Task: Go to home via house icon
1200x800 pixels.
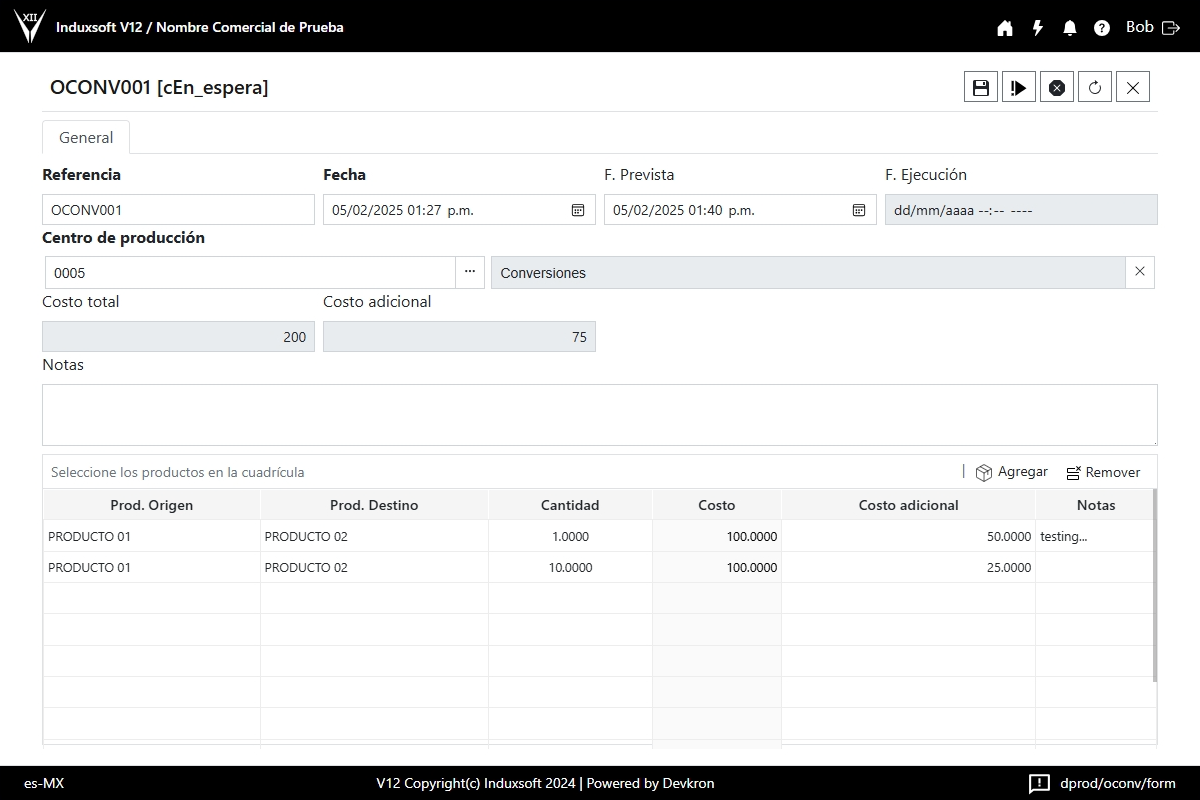Action: (1005, 28)
